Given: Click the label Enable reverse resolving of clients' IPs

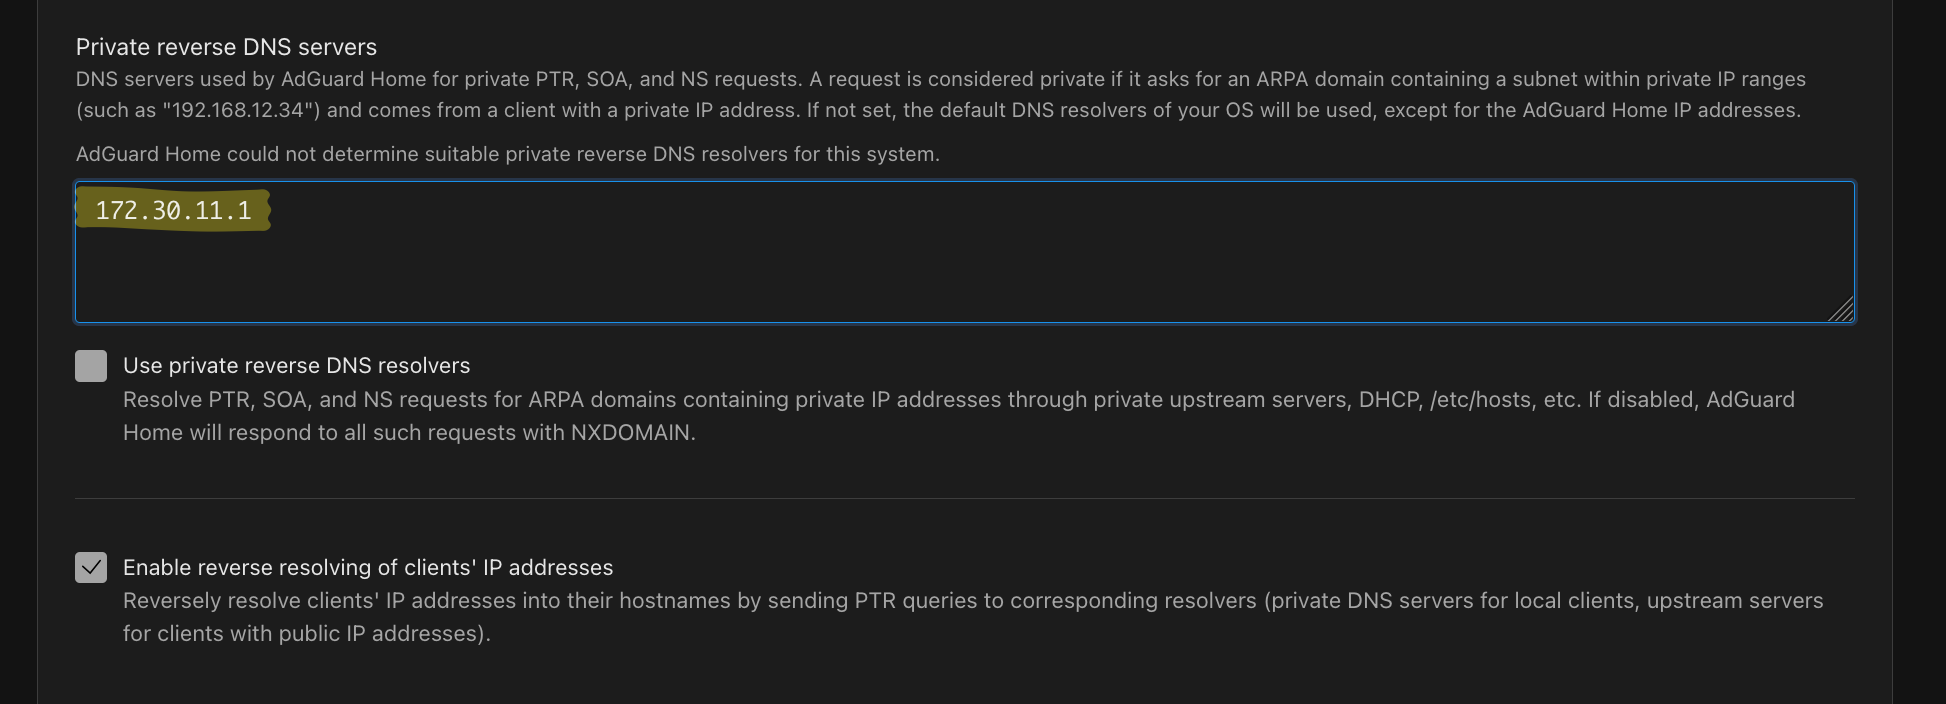Looking at the screenshot, I should (x=367, y=567).
